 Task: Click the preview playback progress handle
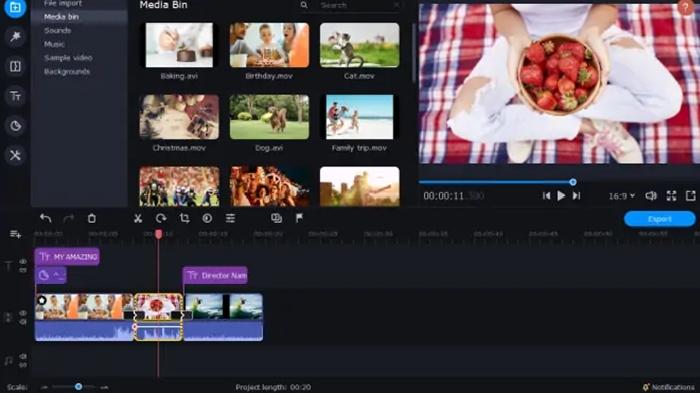[x=573, y=182]
